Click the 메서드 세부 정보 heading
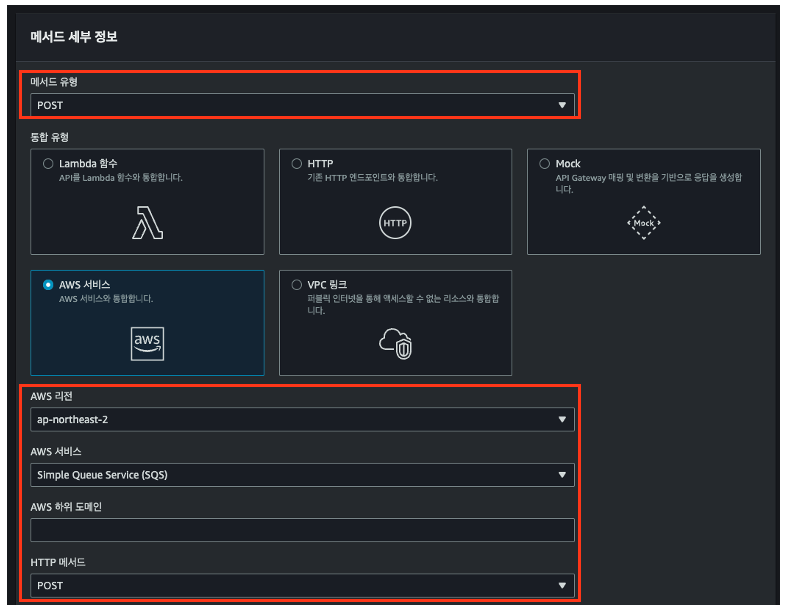This screenshot has width=787, height=611. point(74,37)
